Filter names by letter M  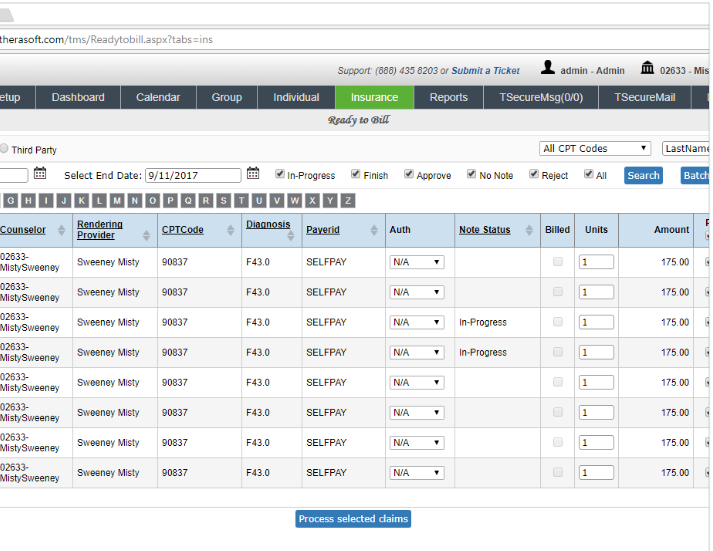(x=117, y=200)
